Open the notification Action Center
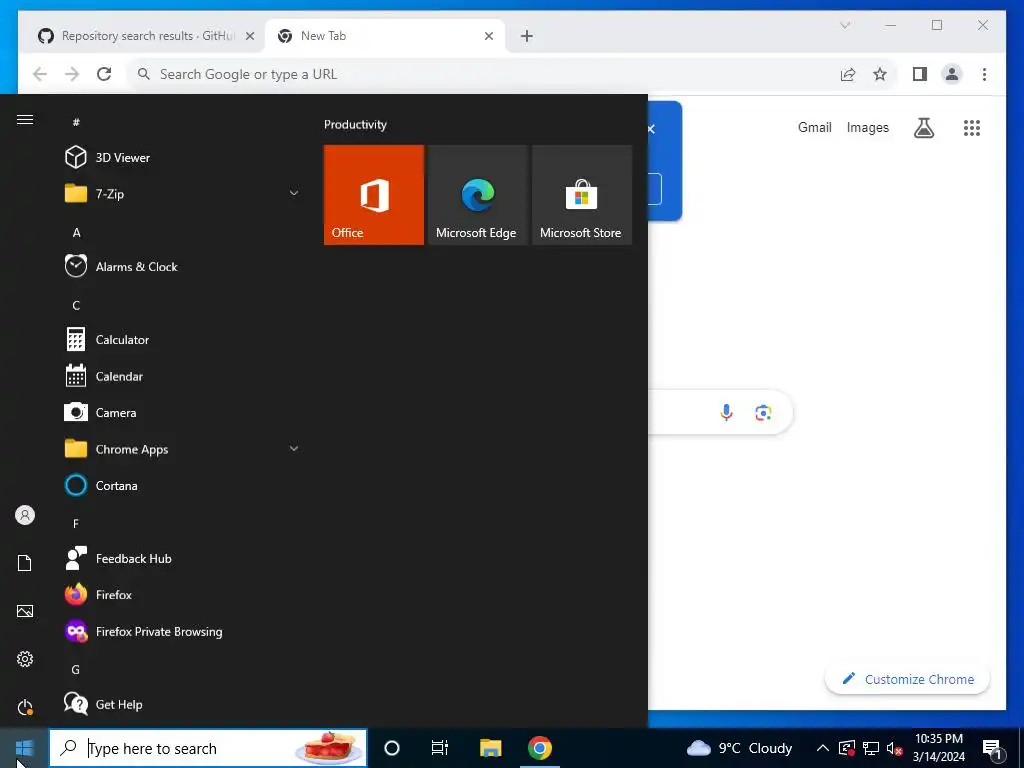 tap(993, 749)
